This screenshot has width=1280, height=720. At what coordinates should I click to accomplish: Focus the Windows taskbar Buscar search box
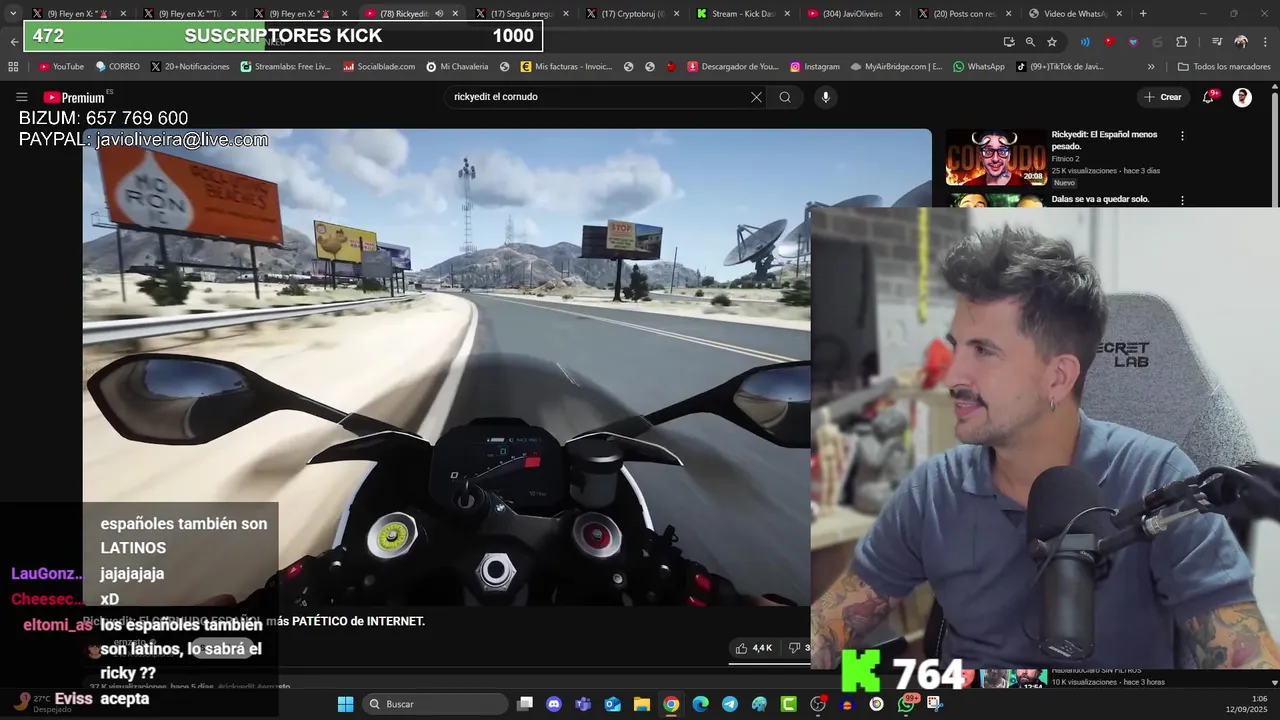(434, 704)
